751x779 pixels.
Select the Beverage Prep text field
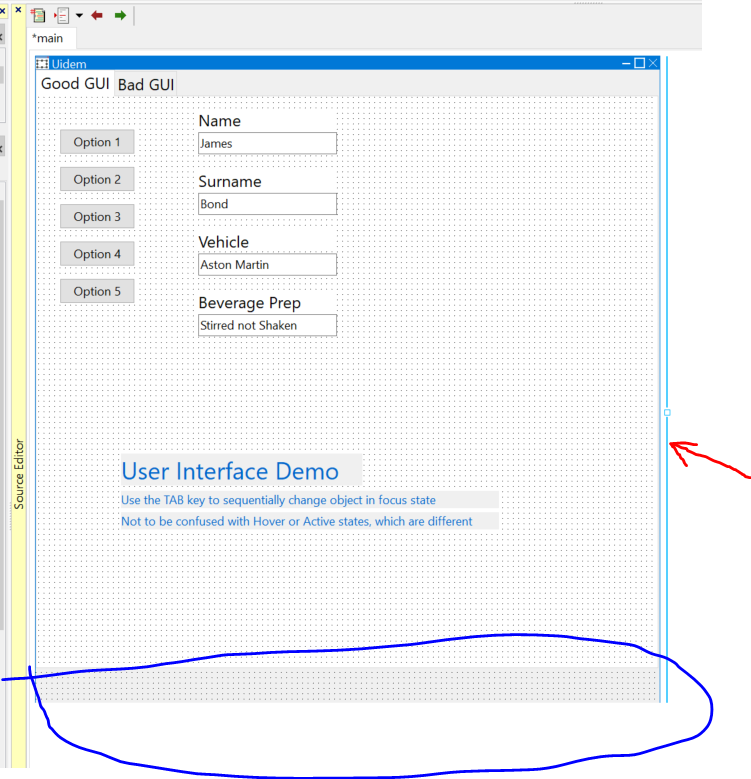click(x=267, y=325)
